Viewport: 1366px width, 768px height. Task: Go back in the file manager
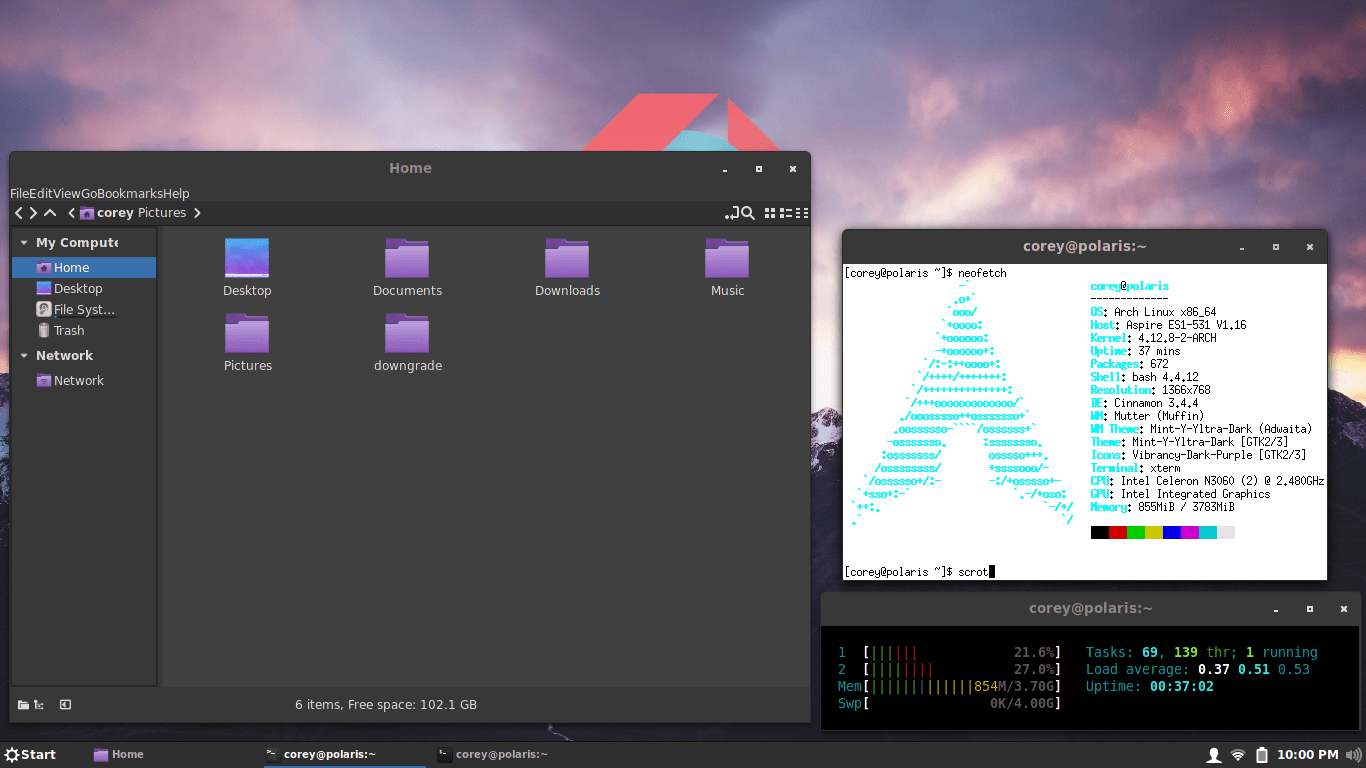pos(18,213)
